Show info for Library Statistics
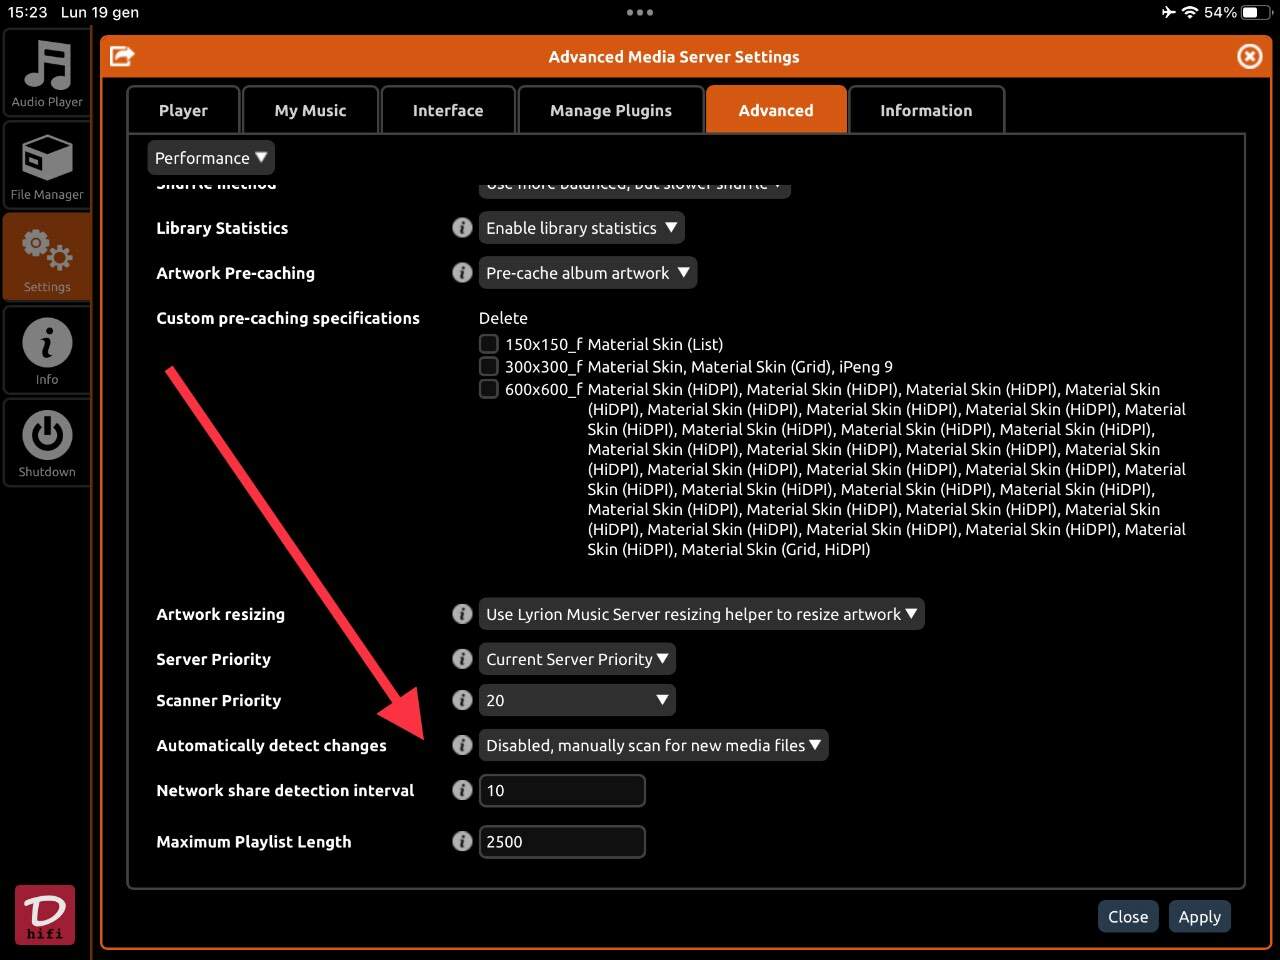 click(462, 228)
